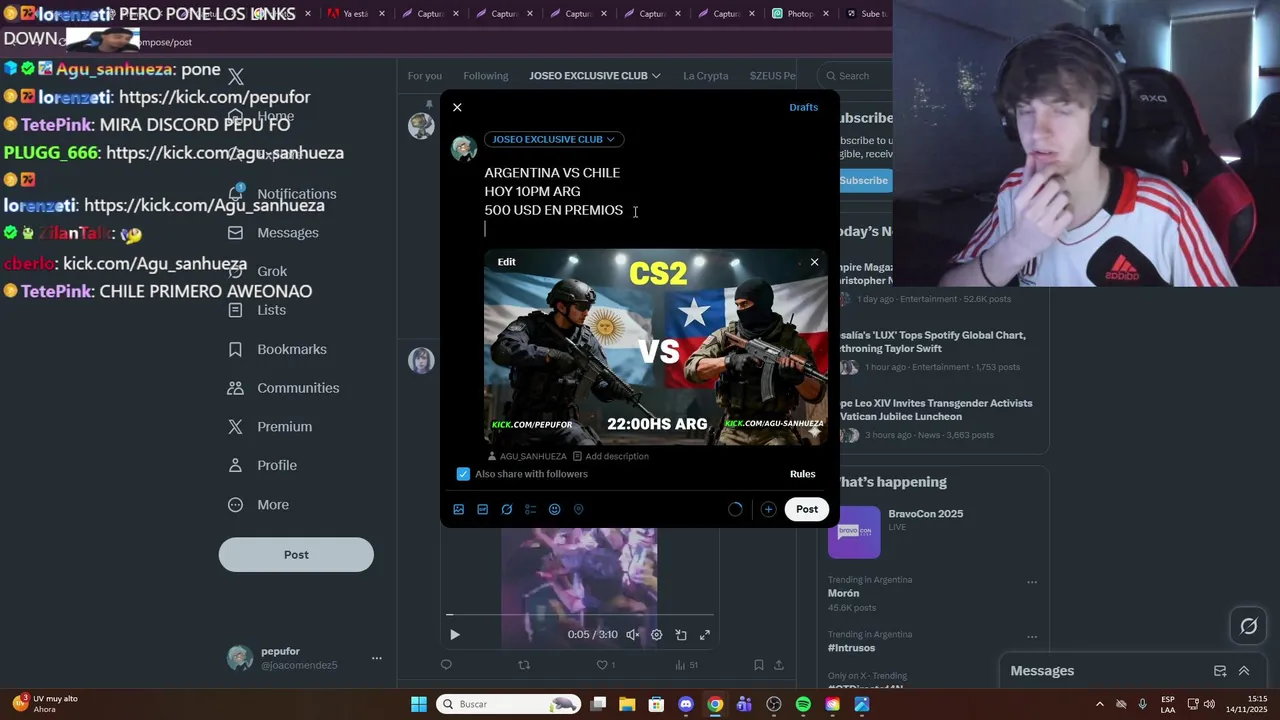1280x720 pixels.
Task: Add description to the attached image
Action: click(610, 456)
